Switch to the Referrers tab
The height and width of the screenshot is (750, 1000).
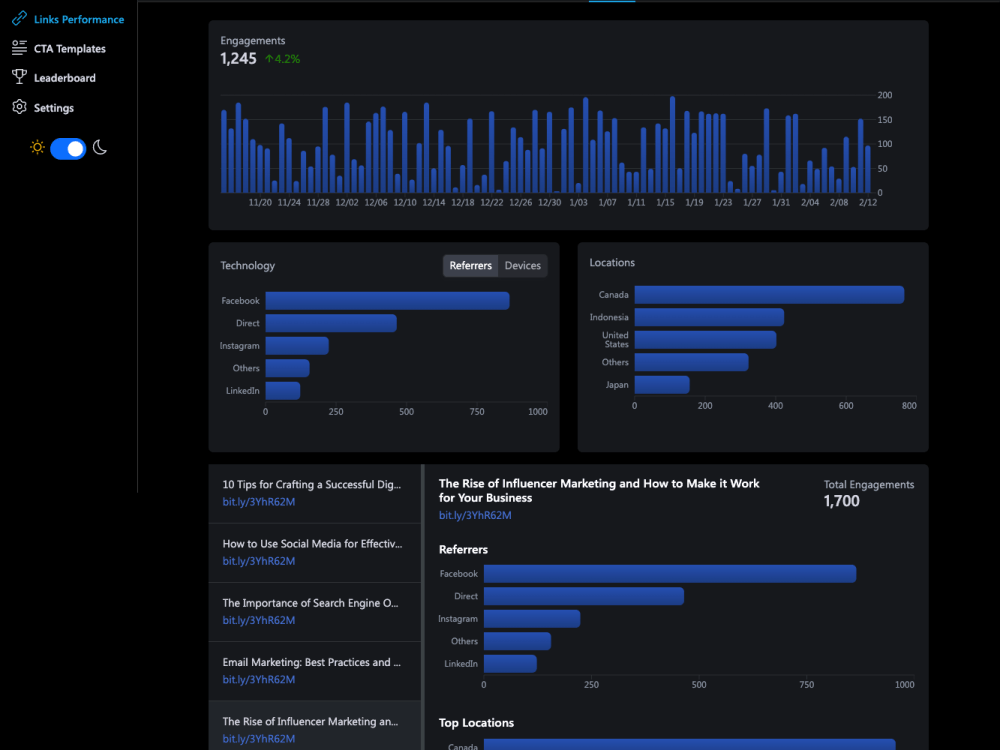click(471, 265)
